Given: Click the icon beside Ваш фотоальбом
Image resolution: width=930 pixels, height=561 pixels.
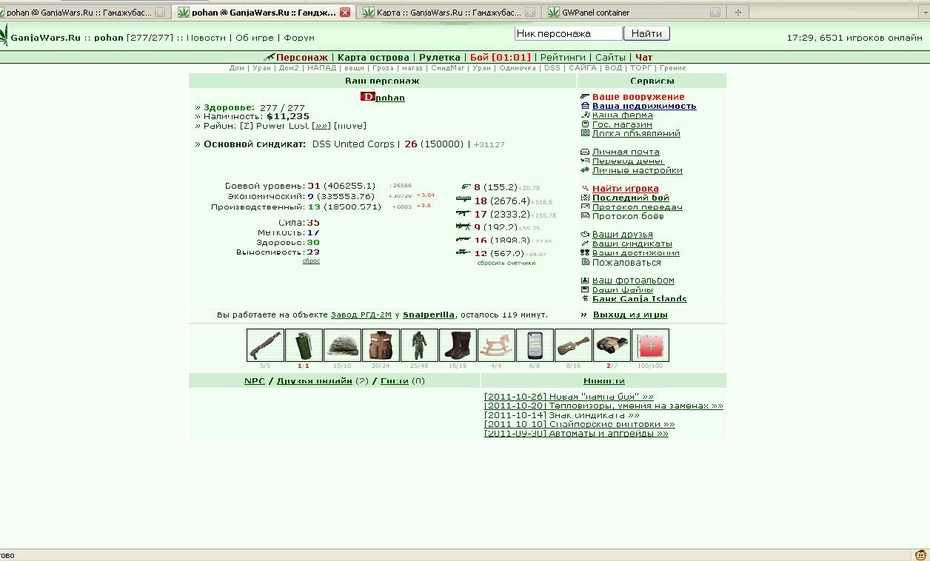Looking at the screenshot, I should [x=585, y=280].
